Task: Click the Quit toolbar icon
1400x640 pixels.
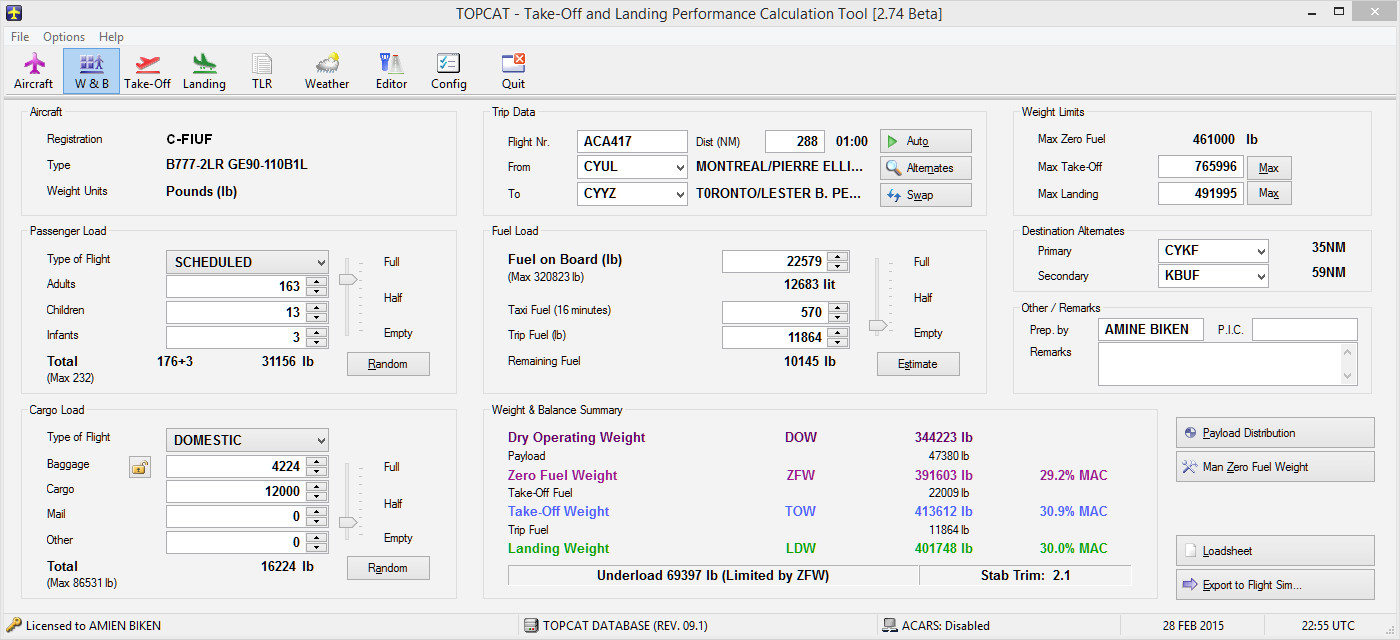Action: pos(513,71)
